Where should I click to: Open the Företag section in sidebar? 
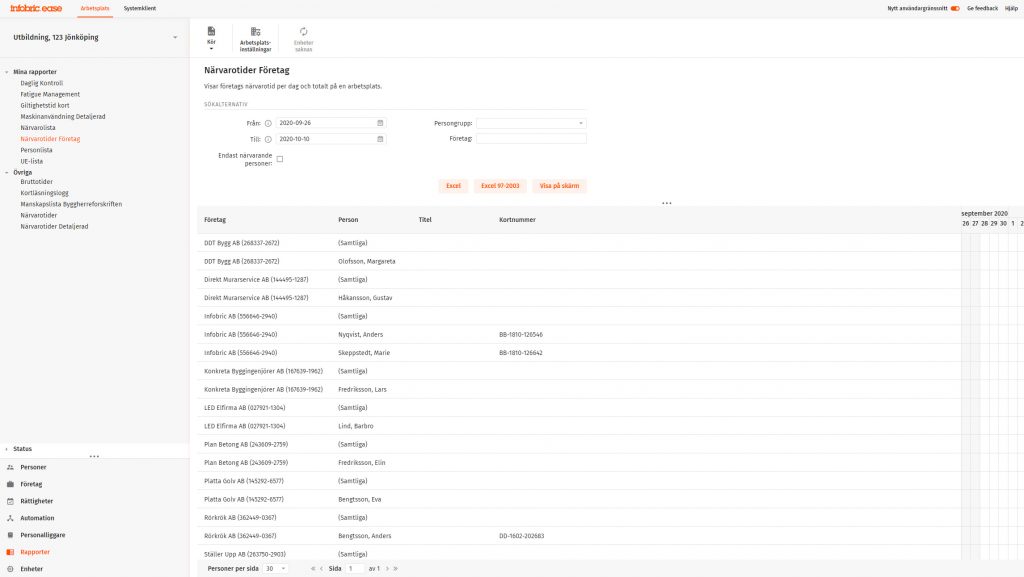(x=31, y=484)
